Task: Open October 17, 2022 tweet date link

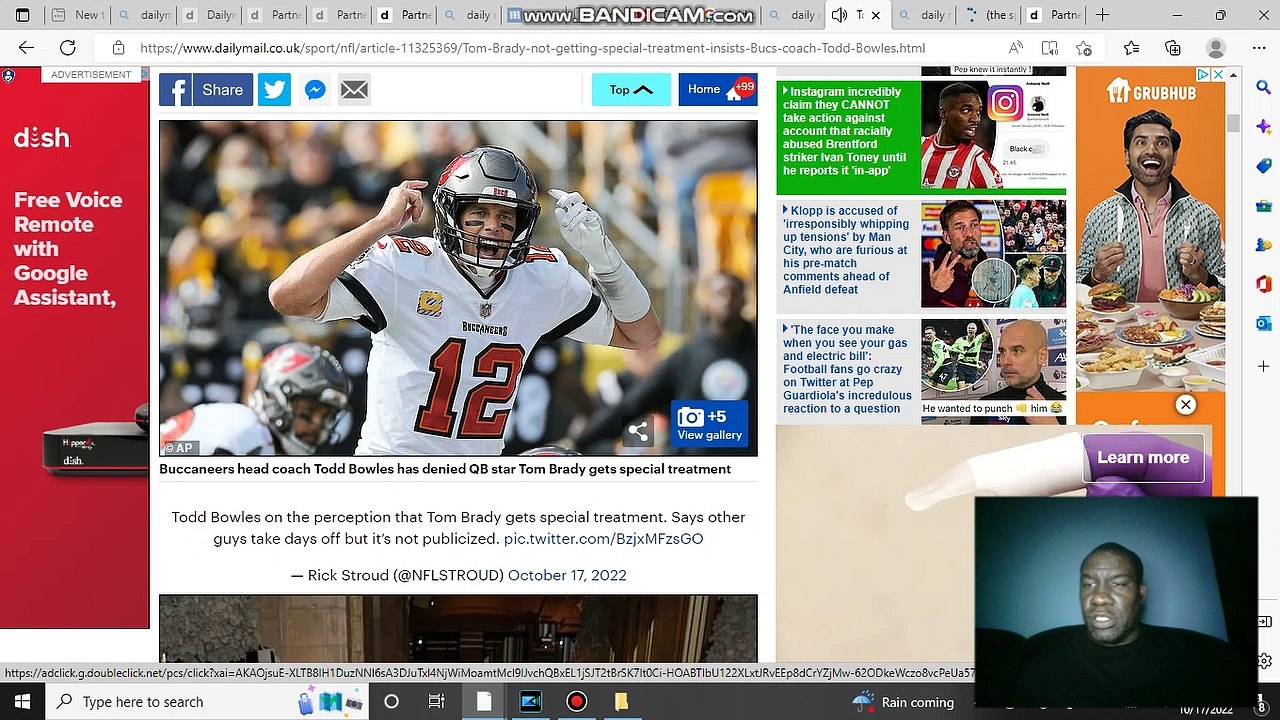Action: pos(567,575)
